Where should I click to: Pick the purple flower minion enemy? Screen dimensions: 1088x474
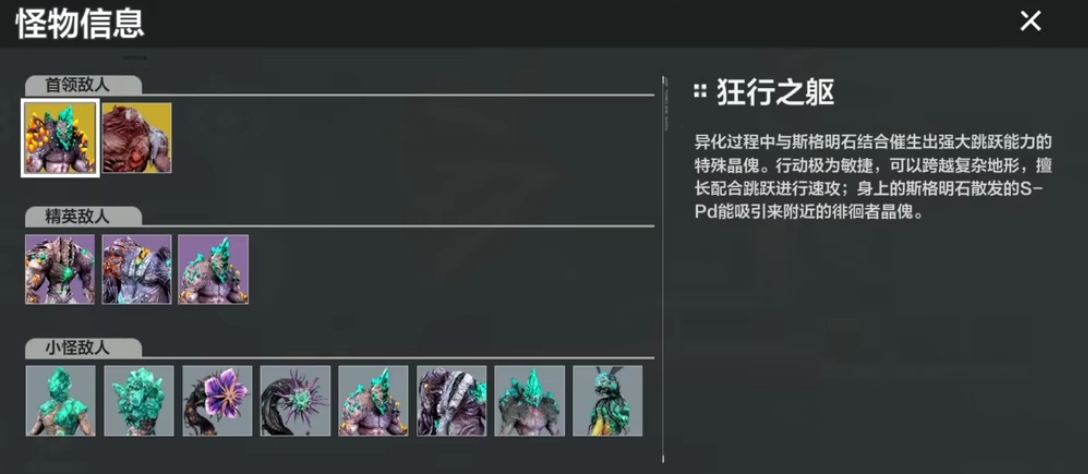217,401
